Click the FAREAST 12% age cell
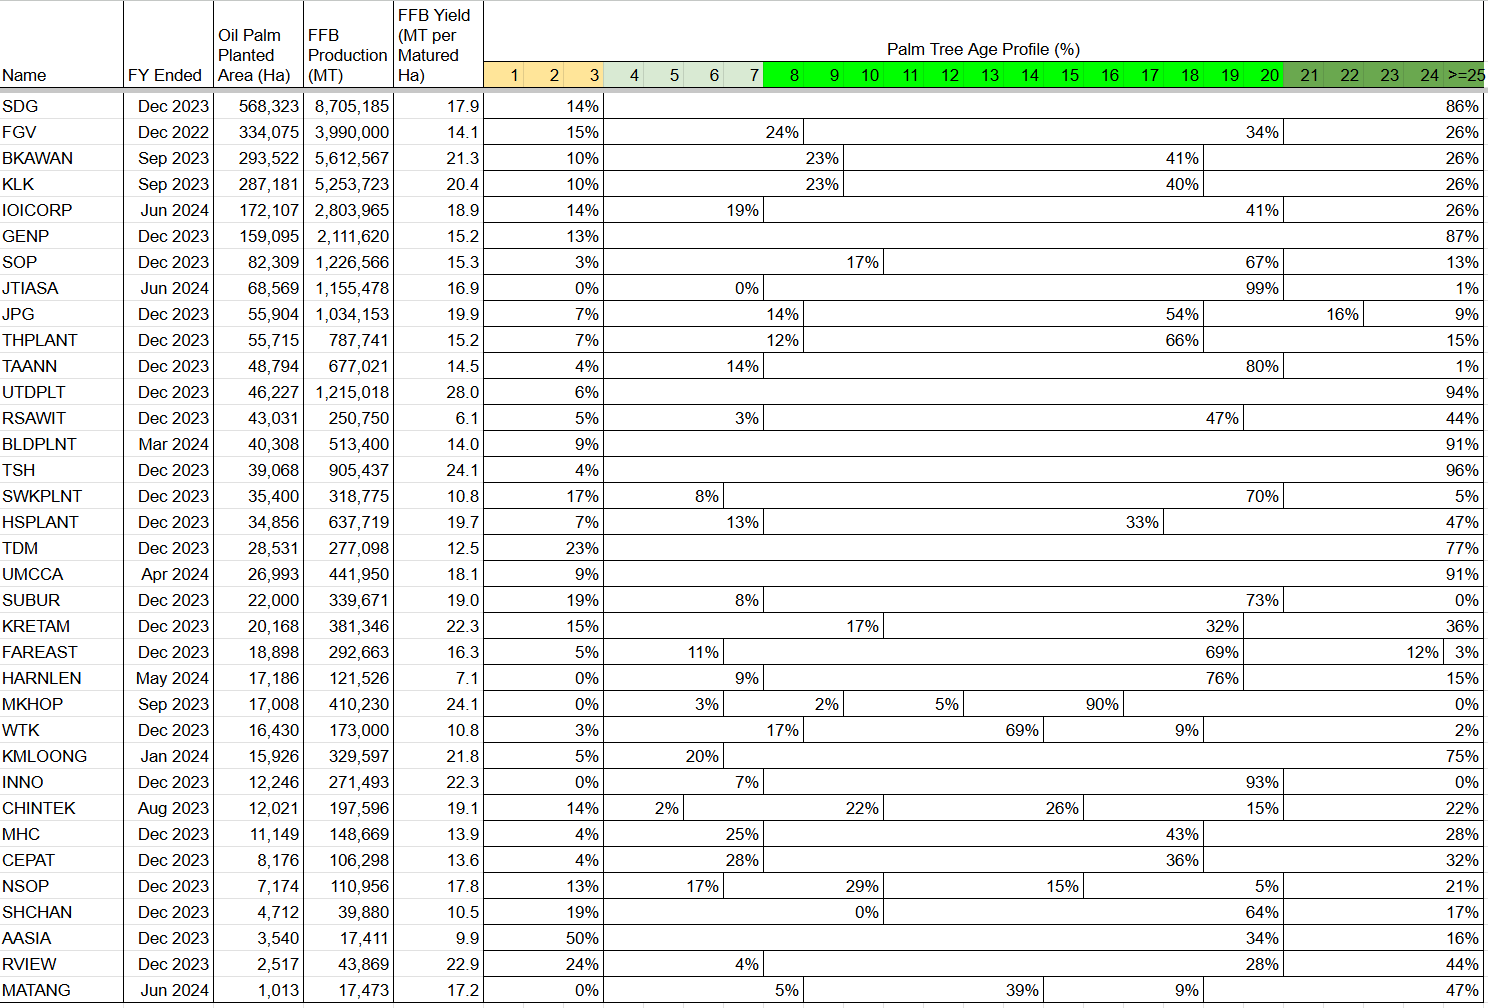 [x=1344, y=652]
